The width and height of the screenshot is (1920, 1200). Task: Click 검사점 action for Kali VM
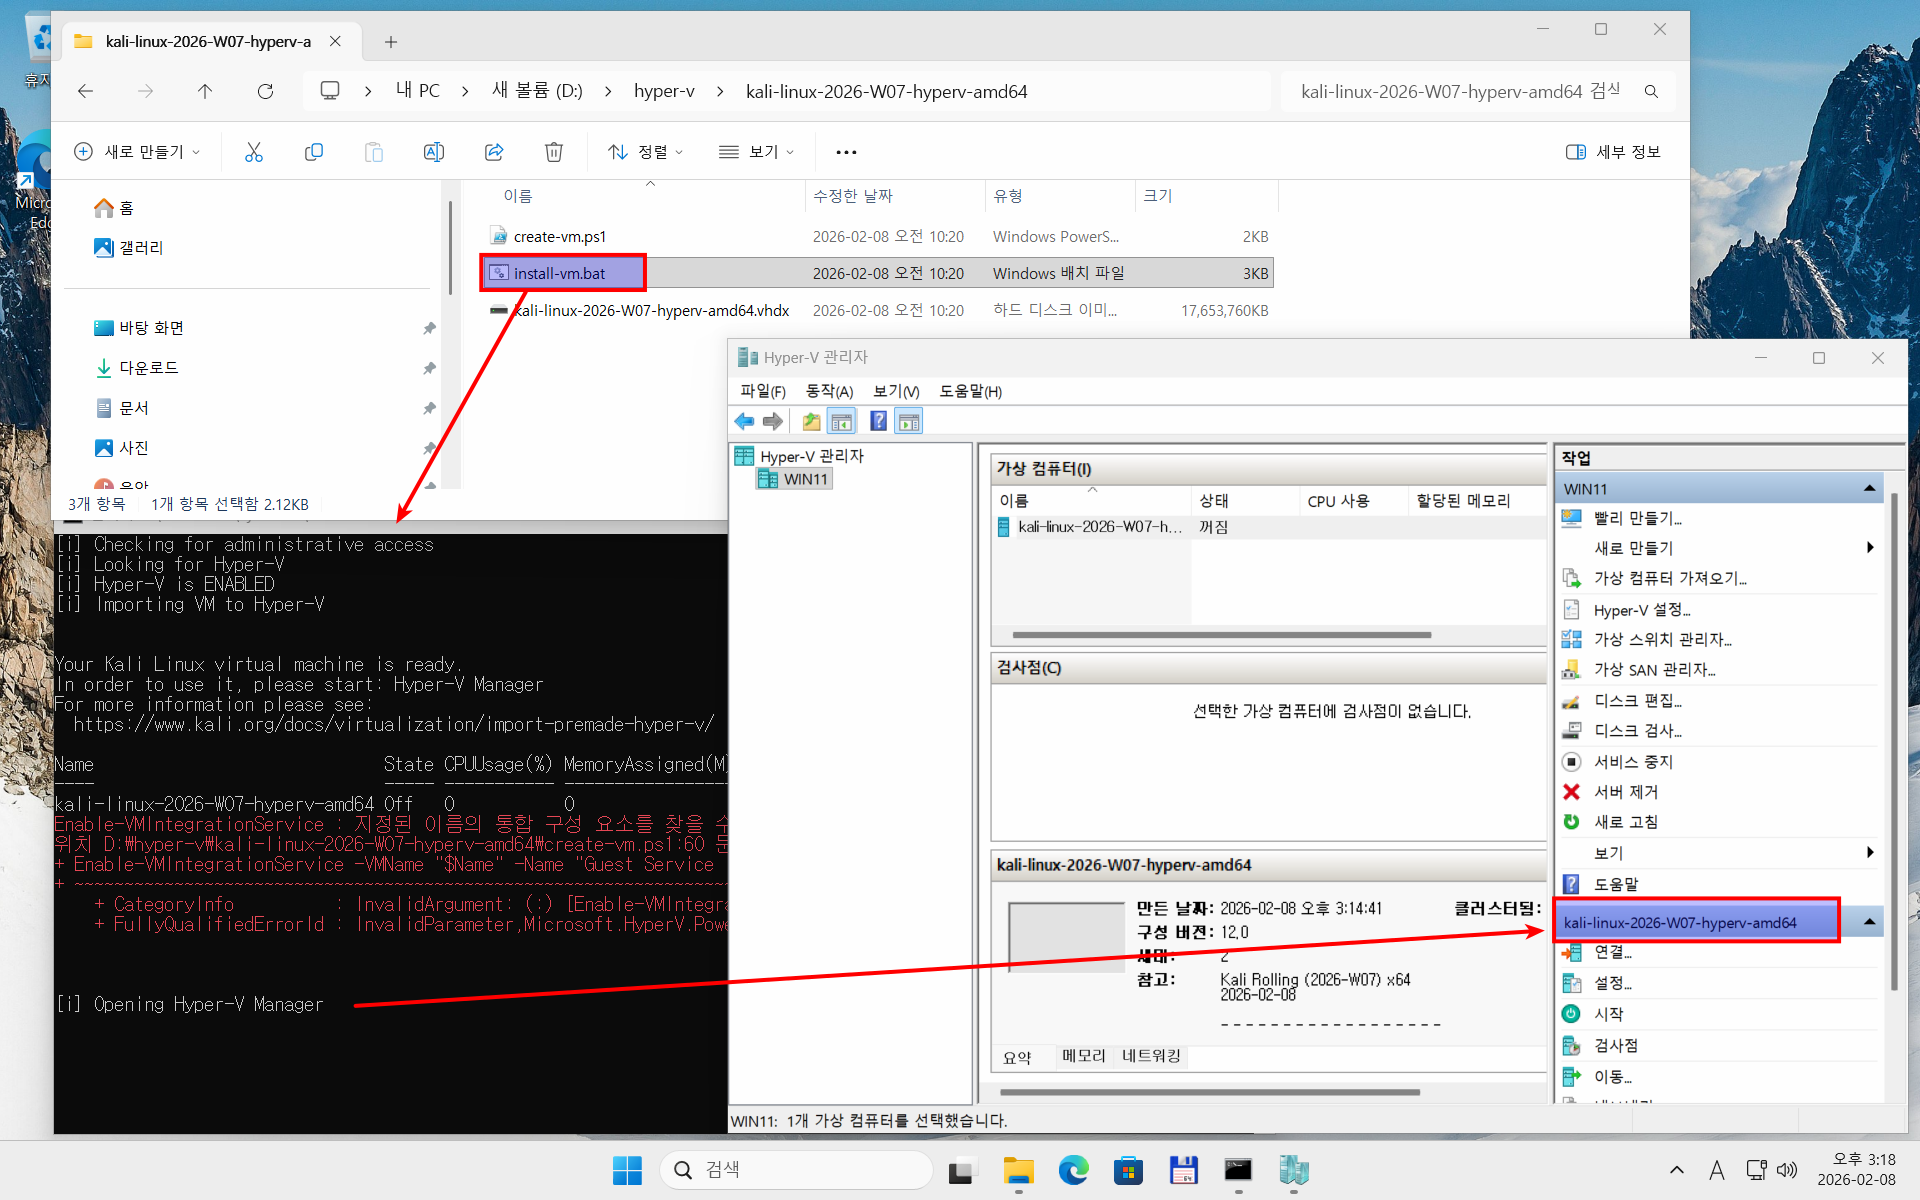point(1616,1045)
